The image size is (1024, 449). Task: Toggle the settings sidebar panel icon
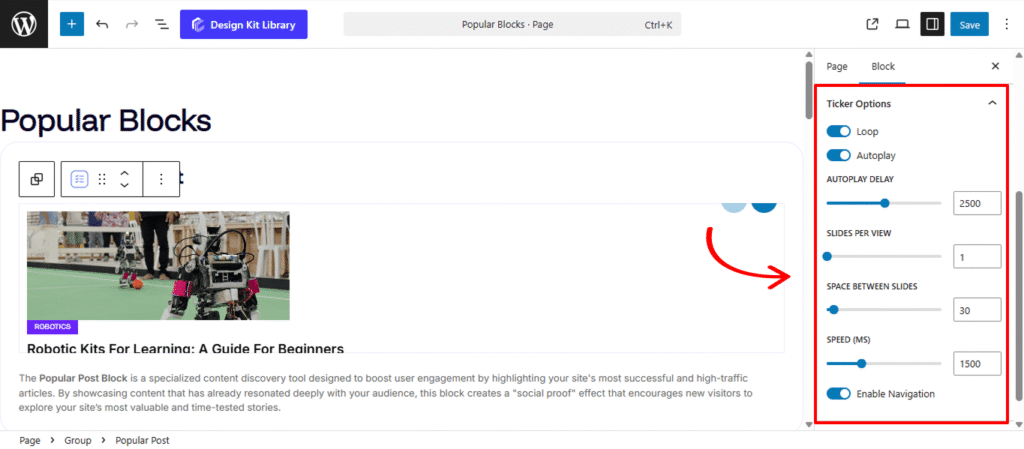coord(932,24)
